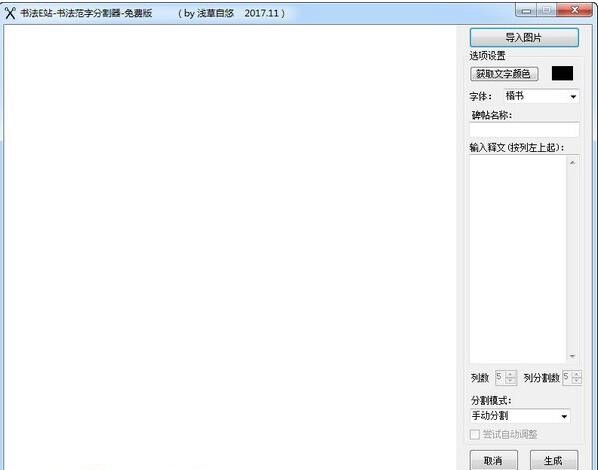Viewport: 598px width, 470px height.
Task: Click inside the 输入释文 text area
Action: click(518, 259)
